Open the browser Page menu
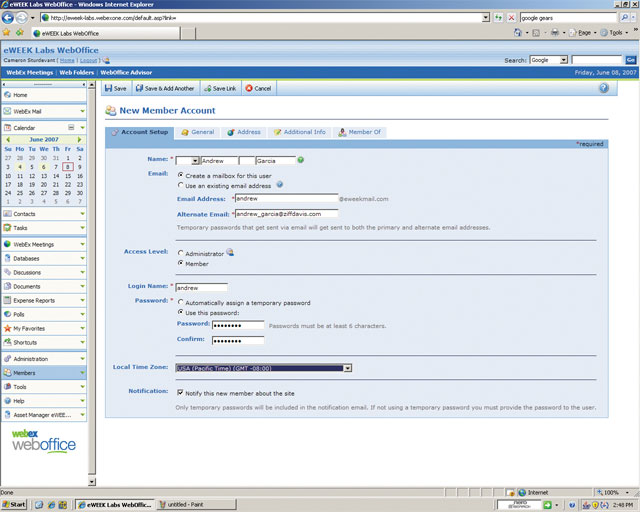This screenshot has width=640, height=512. tap(583, 33)
